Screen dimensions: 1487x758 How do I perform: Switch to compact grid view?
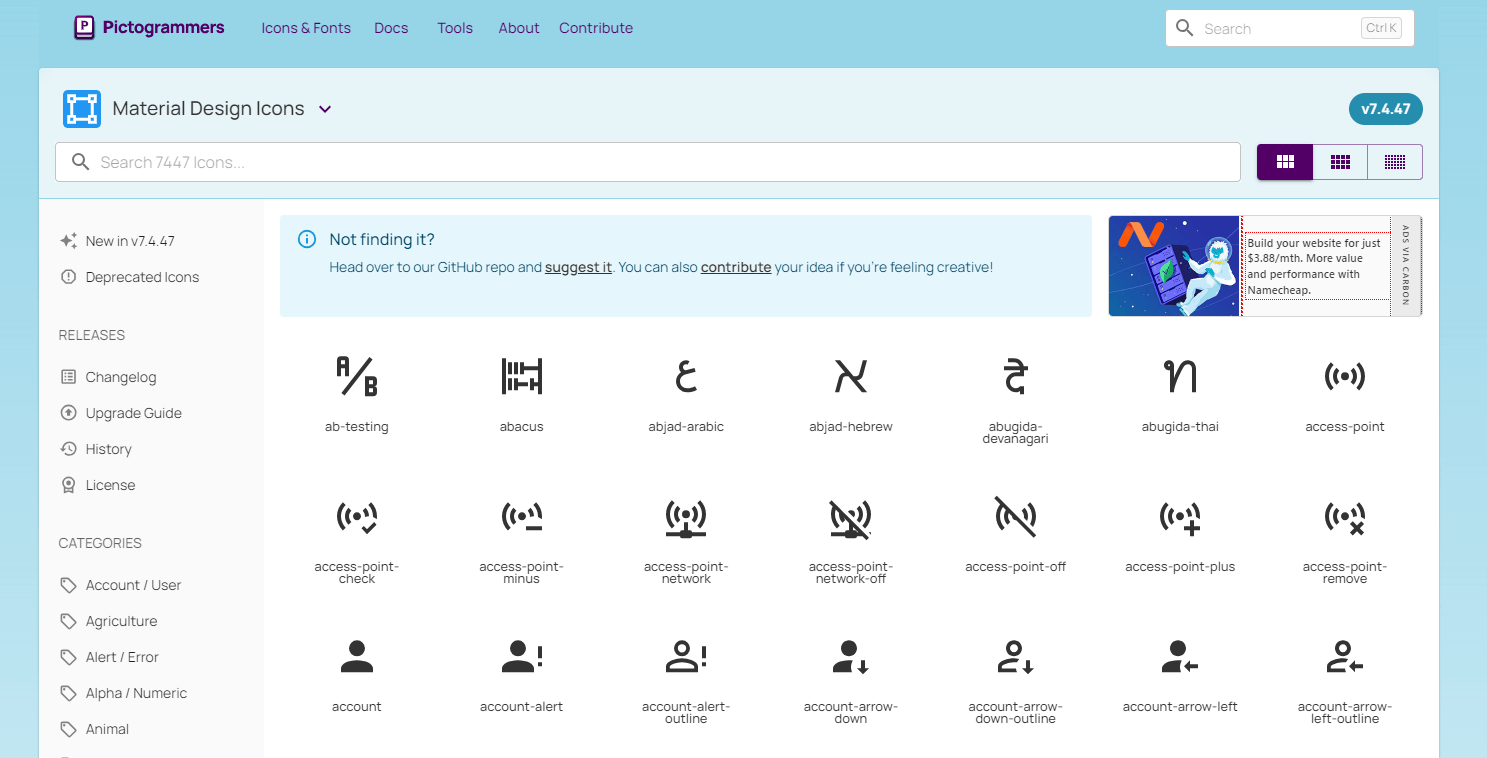click(1395, 162)
